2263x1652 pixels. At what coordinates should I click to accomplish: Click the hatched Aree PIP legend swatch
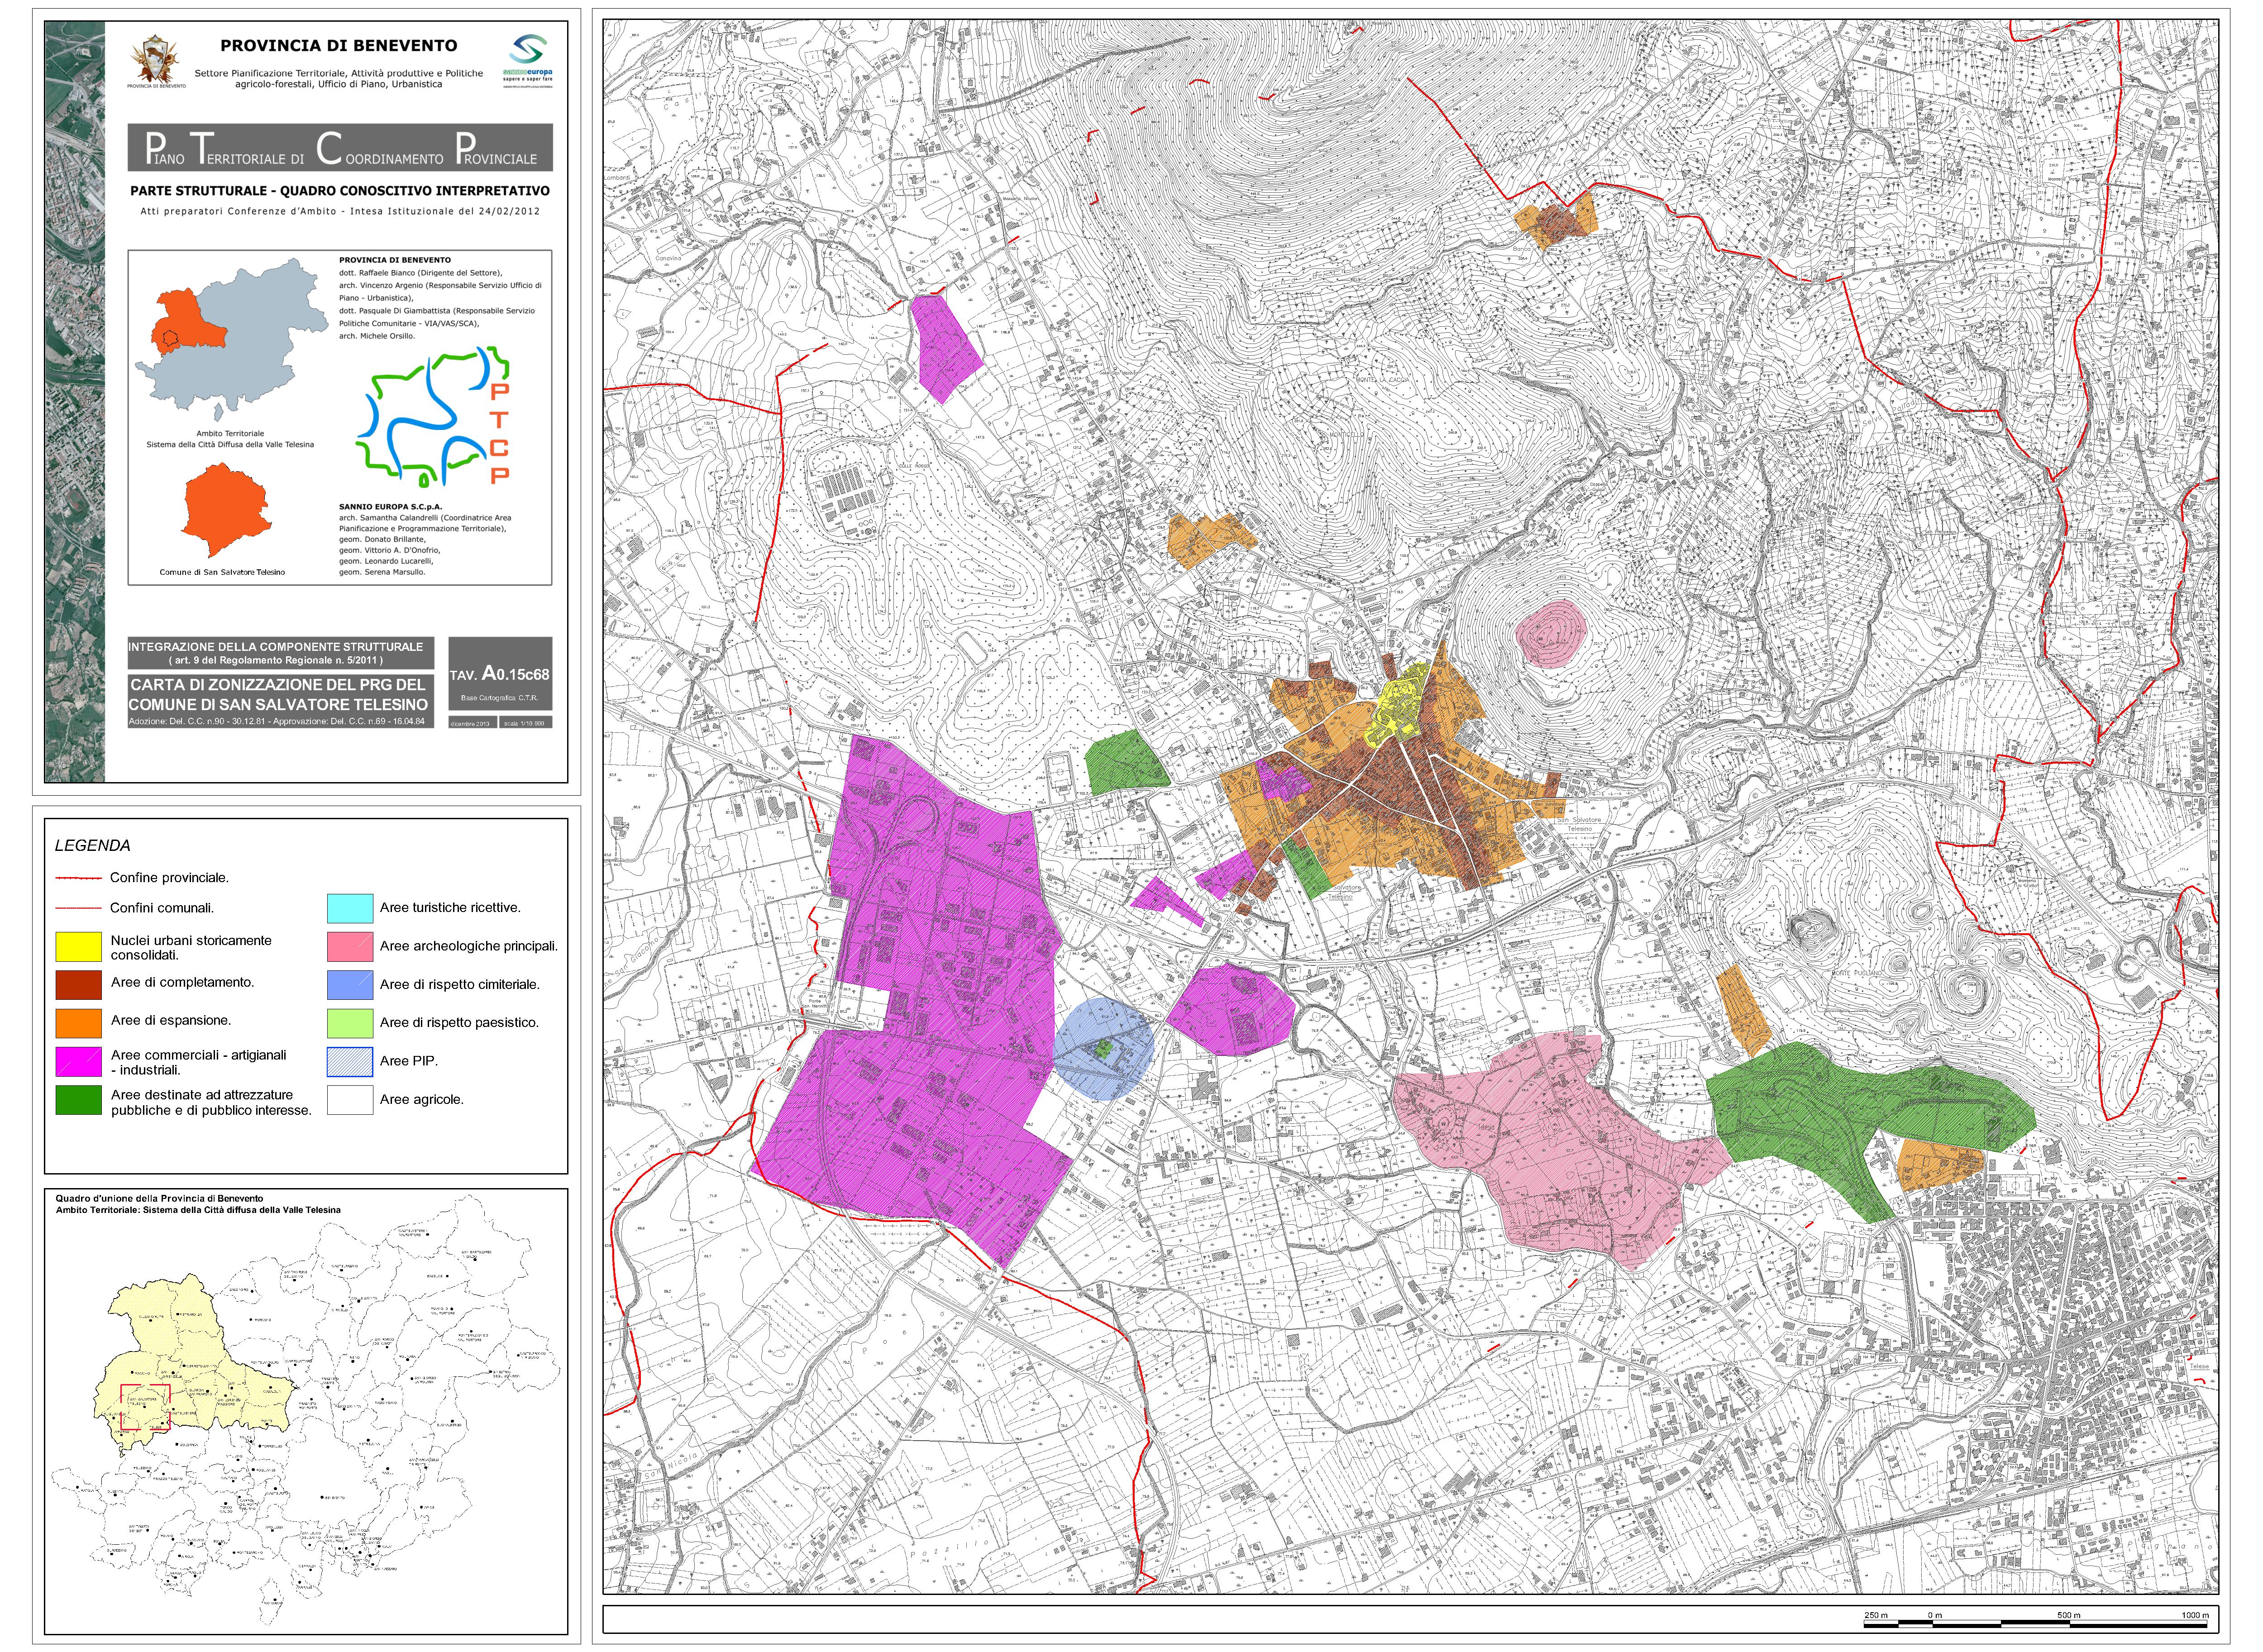coord(350,1062)
